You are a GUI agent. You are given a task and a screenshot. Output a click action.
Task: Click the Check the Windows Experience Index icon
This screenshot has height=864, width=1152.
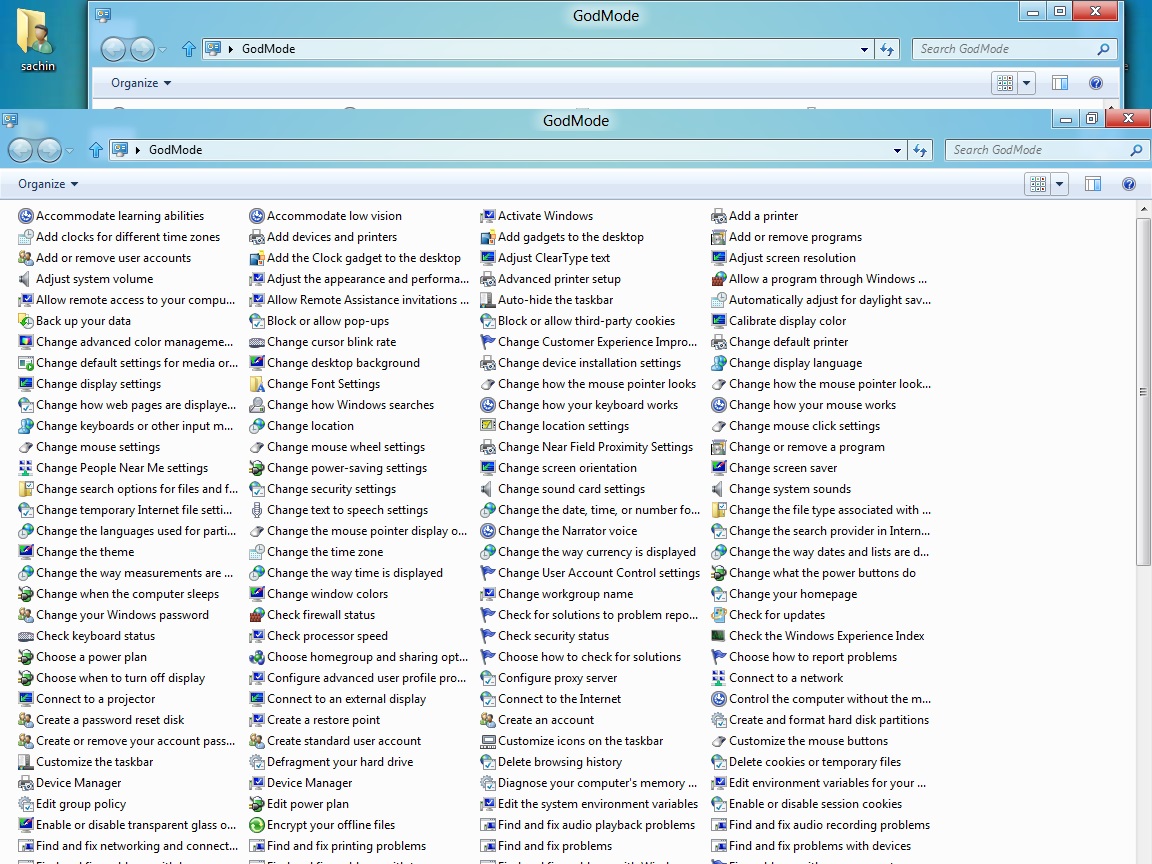click(719, 636)
